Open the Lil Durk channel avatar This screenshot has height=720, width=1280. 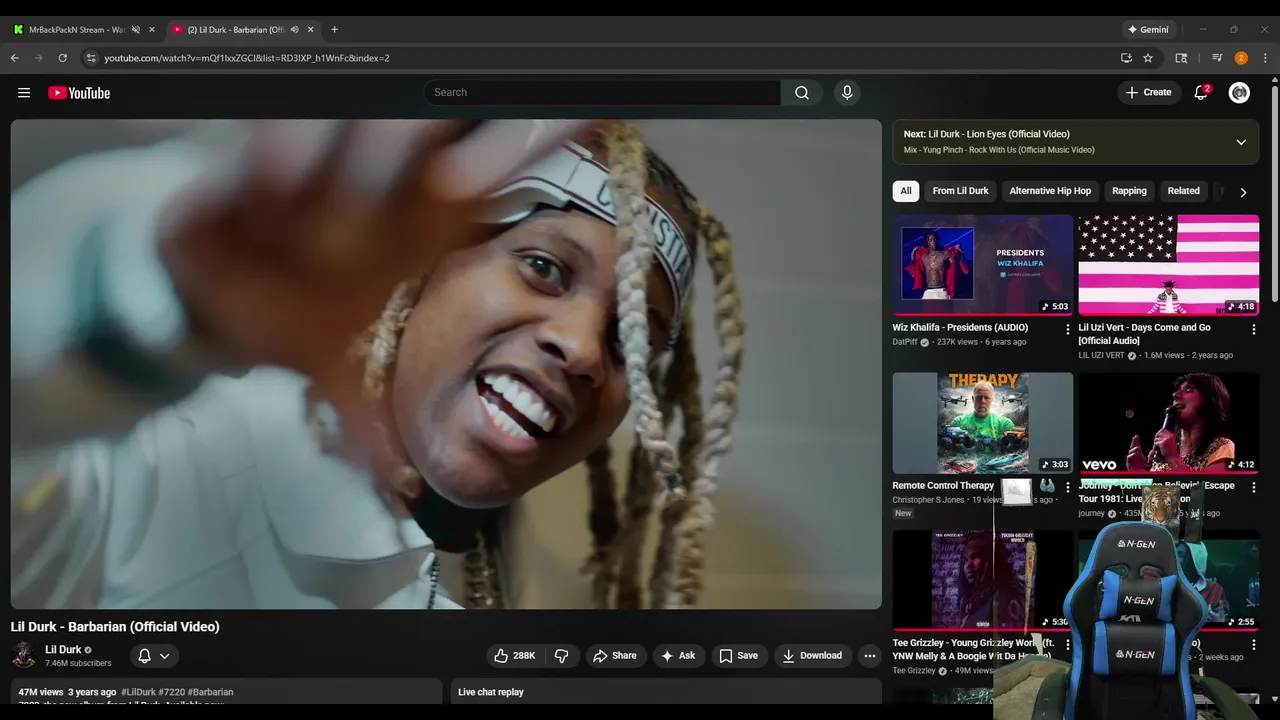click(x=24, y=656)
